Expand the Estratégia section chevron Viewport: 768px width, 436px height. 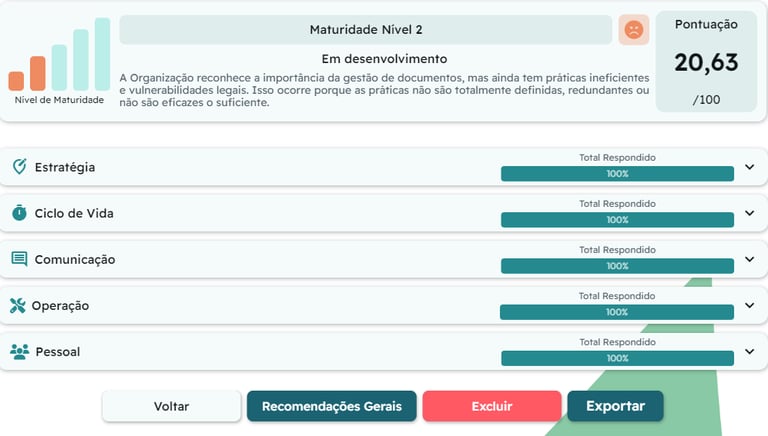pyautogui.click(x=749, y=167)
